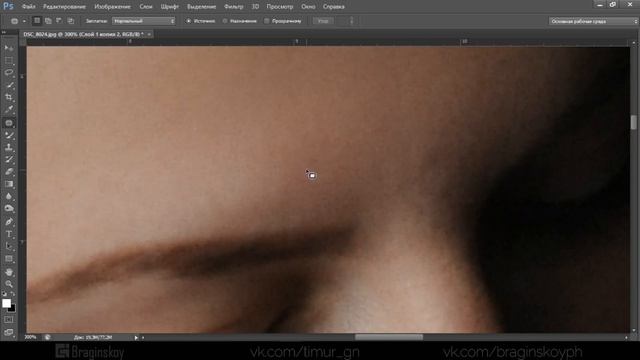Select the History Brush tool
Viewport: 640px width, 360px height.
(9, 160)
